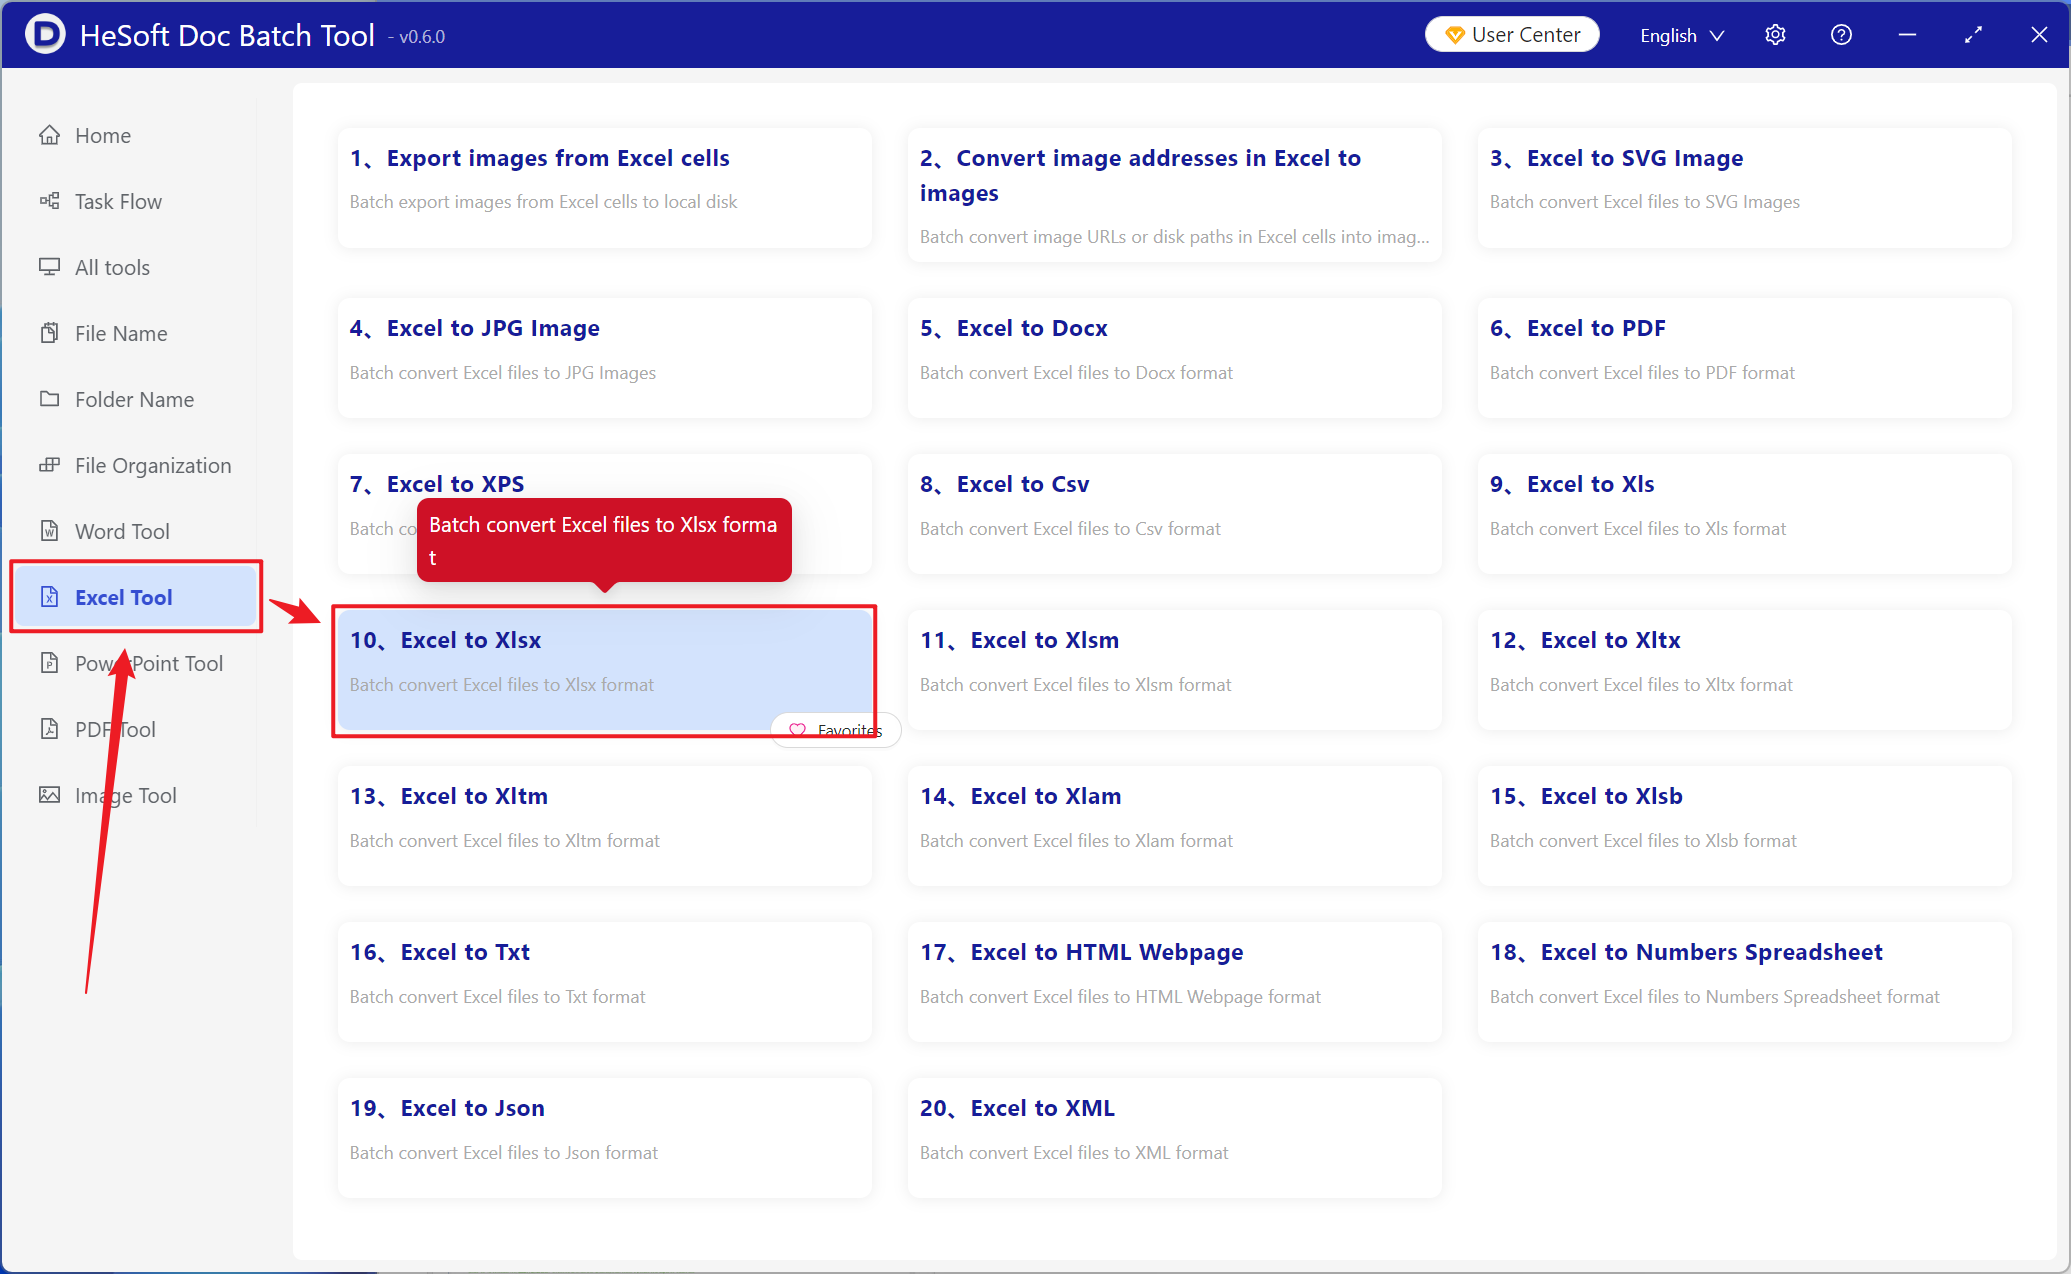
Task: Open Excel to Xlam tool
Action: point(1174,825)
